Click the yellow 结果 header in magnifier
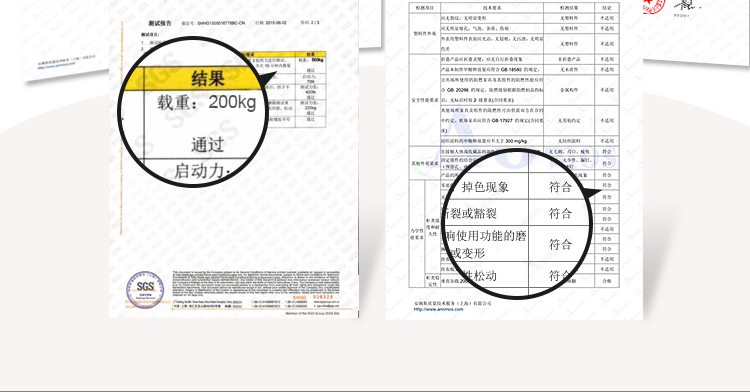750x392 pixels. (208, 78)
